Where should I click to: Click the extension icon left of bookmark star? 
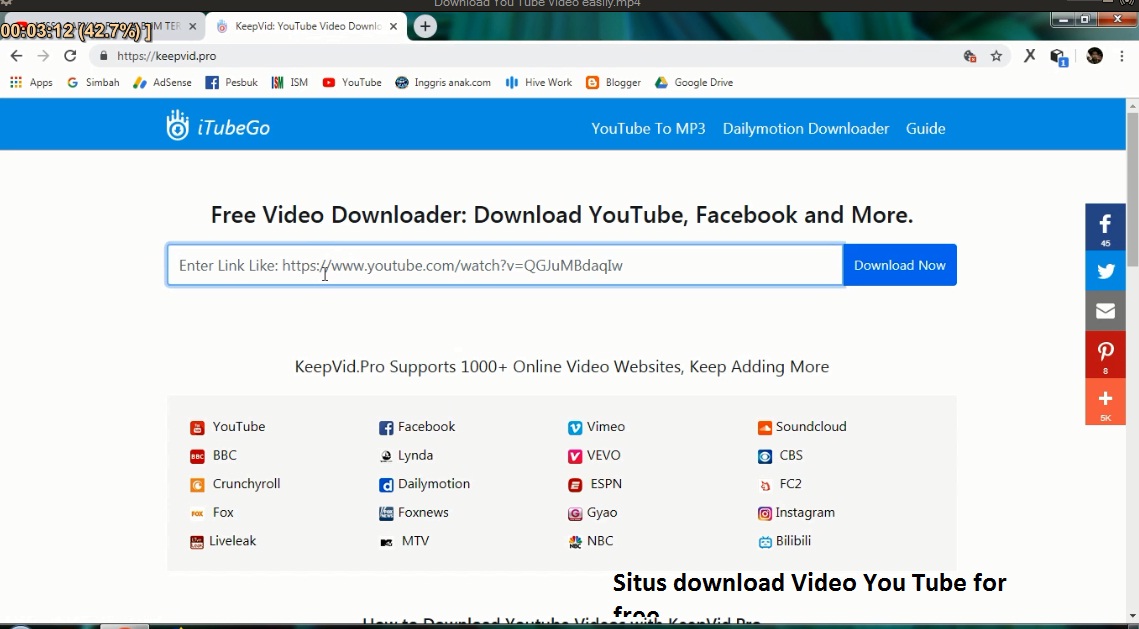point(969,56)
